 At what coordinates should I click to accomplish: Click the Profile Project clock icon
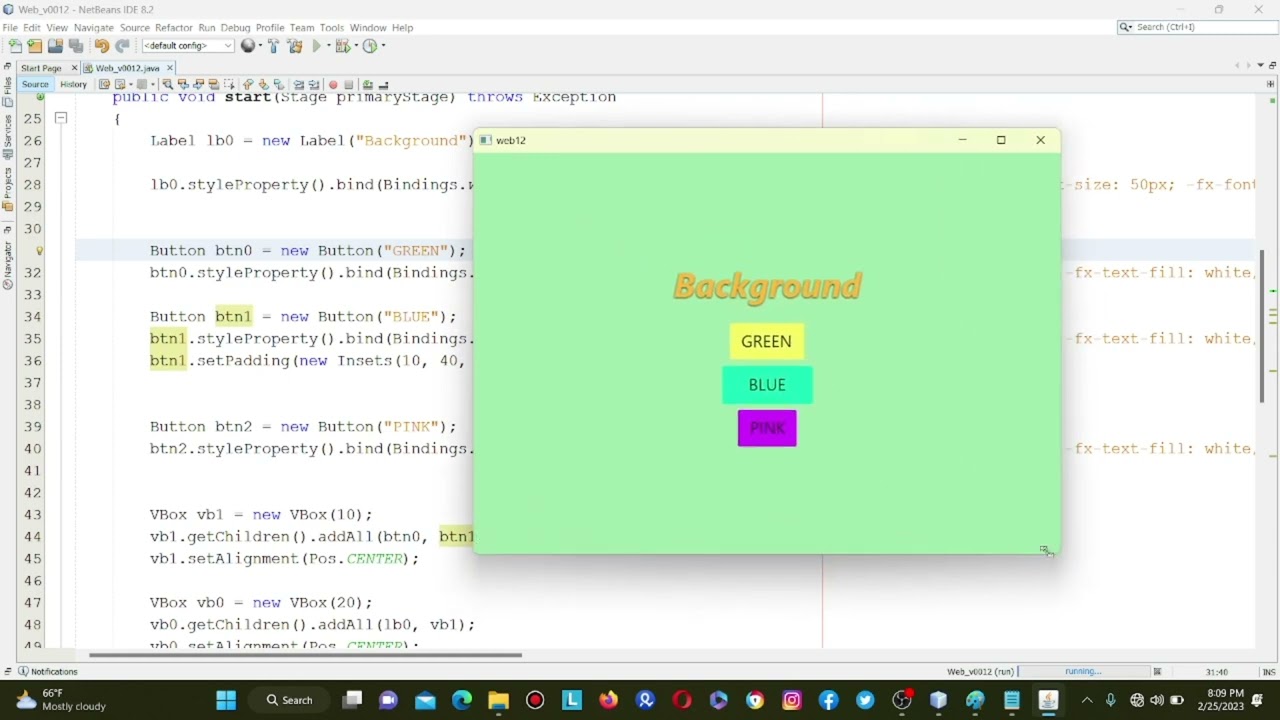[x=369, y=46]
